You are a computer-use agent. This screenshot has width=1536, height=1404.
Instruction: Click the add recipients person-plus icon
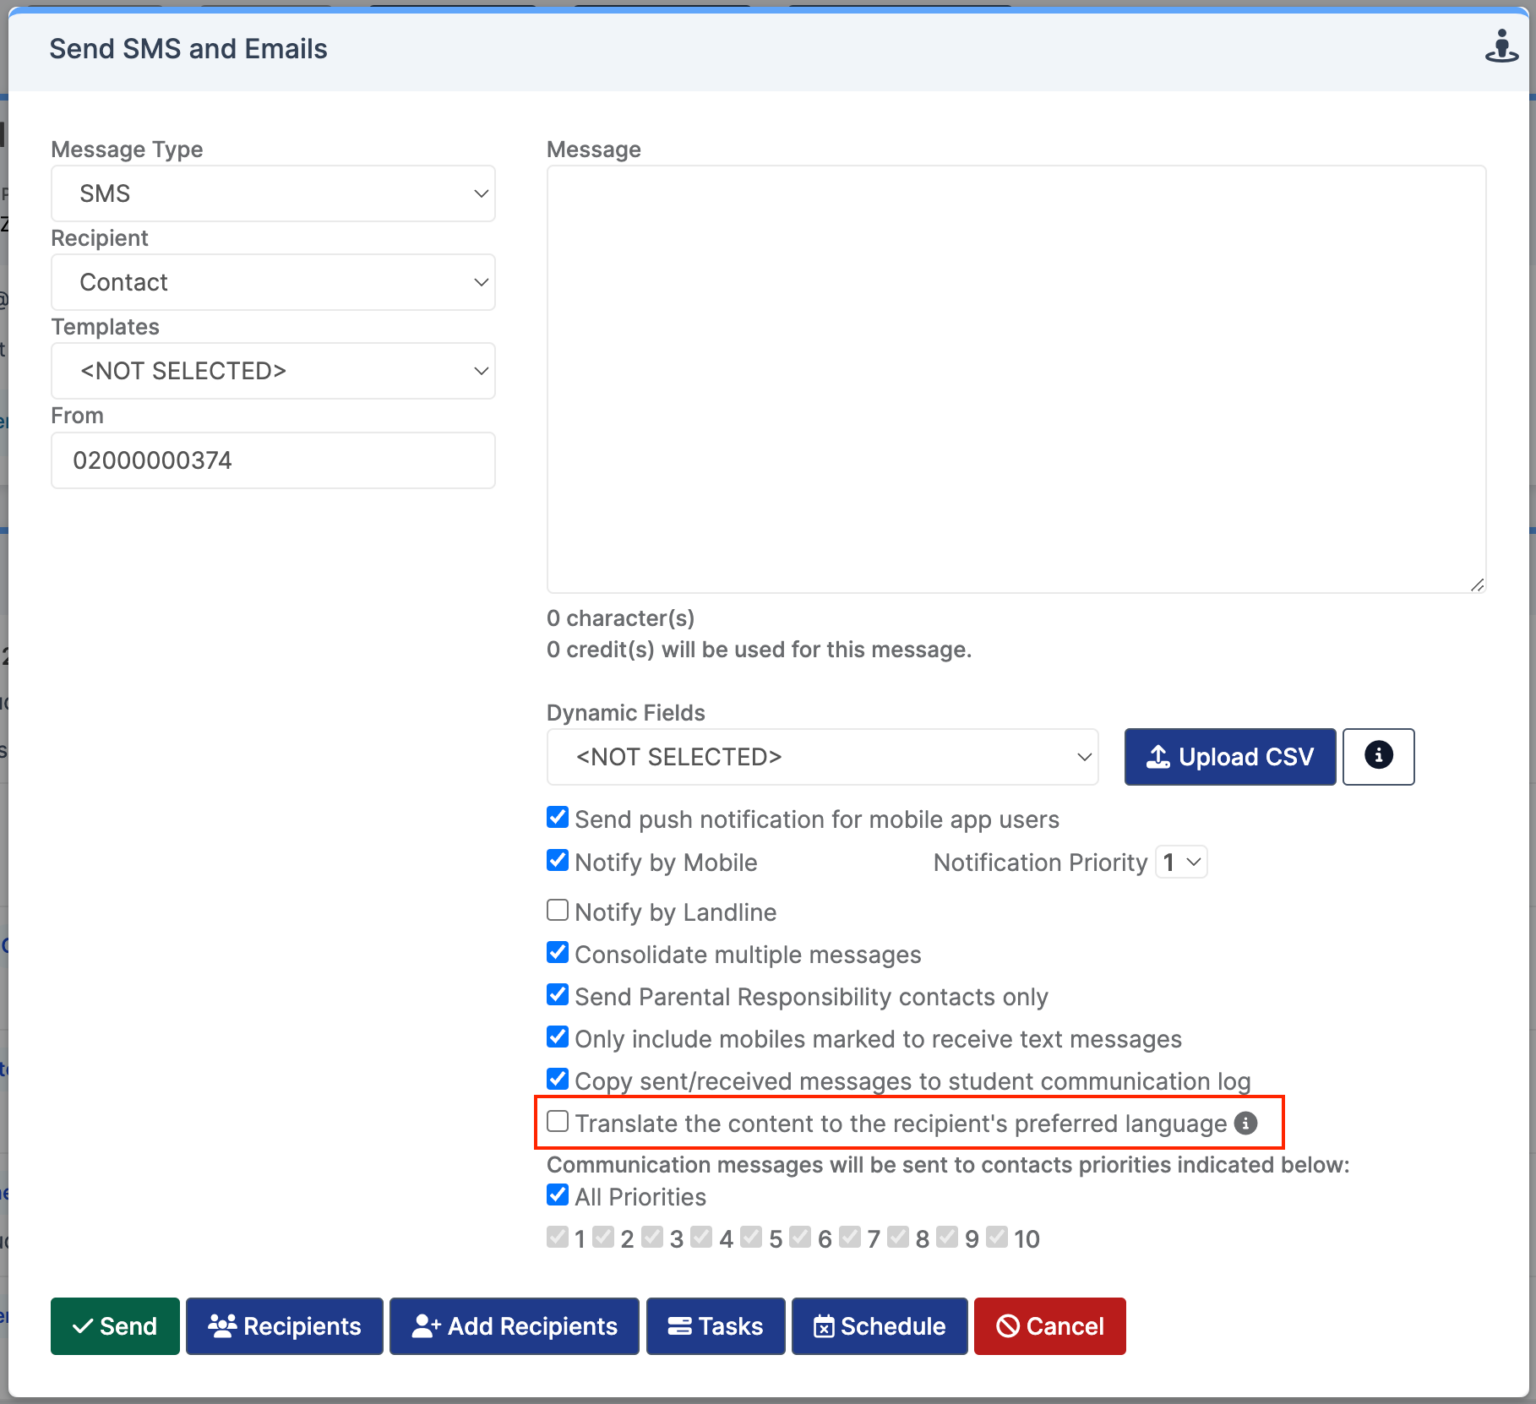coord(427,1326)
